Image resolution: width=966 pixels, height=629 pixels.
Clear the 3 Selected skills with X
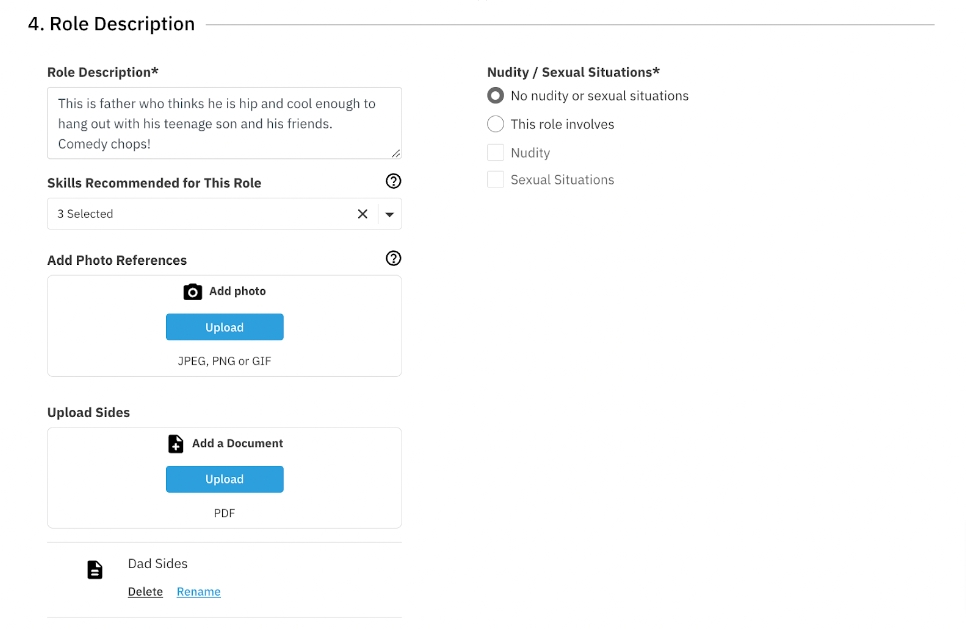pyautogui.click(x=362, y=214)
